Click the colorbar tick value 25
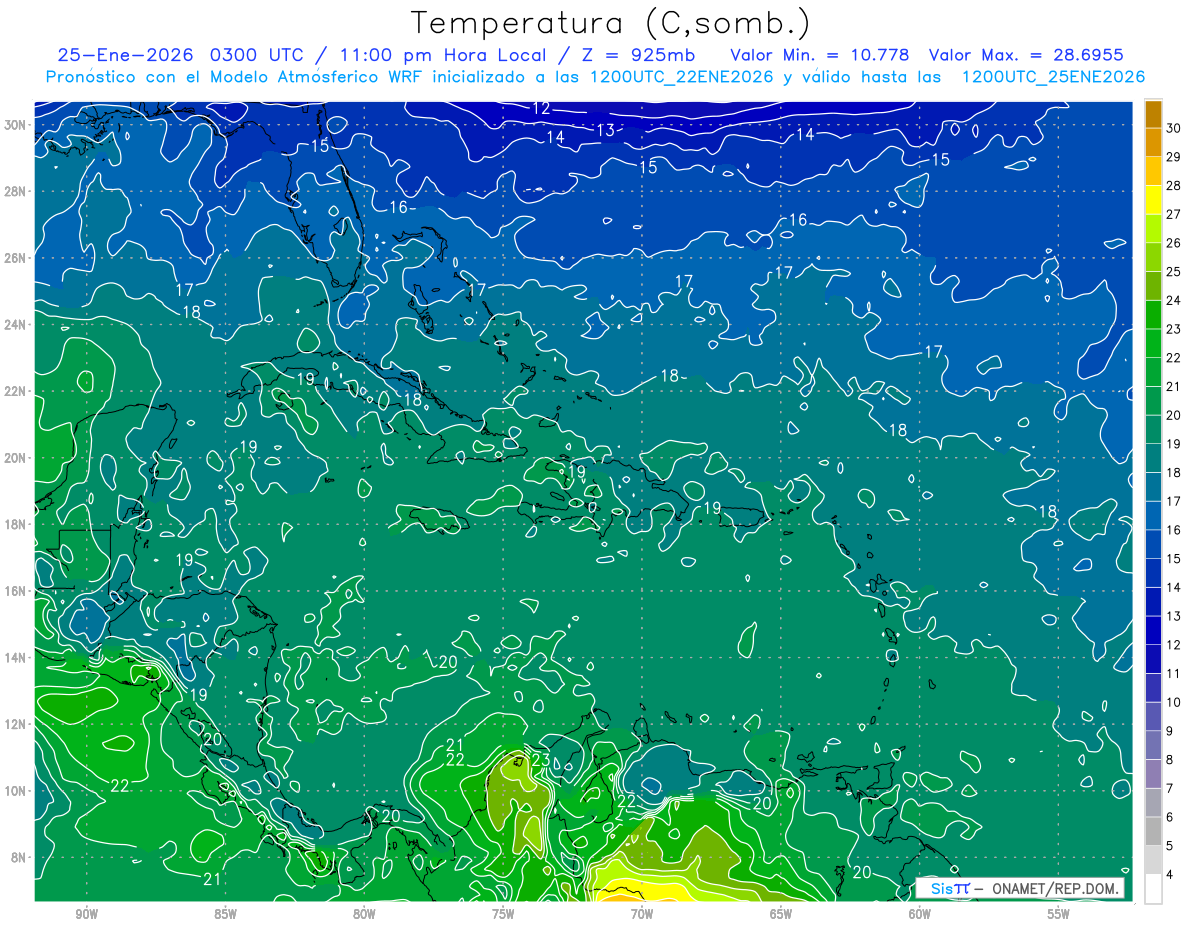Viewport: 1200px width, 927px height. 1174,271
